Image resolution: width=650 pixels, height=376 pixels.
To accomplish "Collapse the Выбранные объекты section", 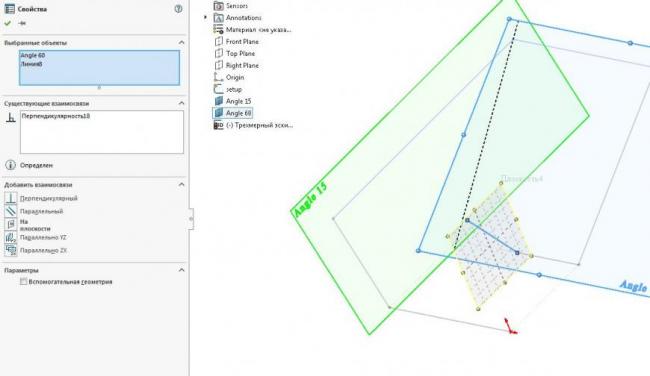I will click(x=181, y=43).
